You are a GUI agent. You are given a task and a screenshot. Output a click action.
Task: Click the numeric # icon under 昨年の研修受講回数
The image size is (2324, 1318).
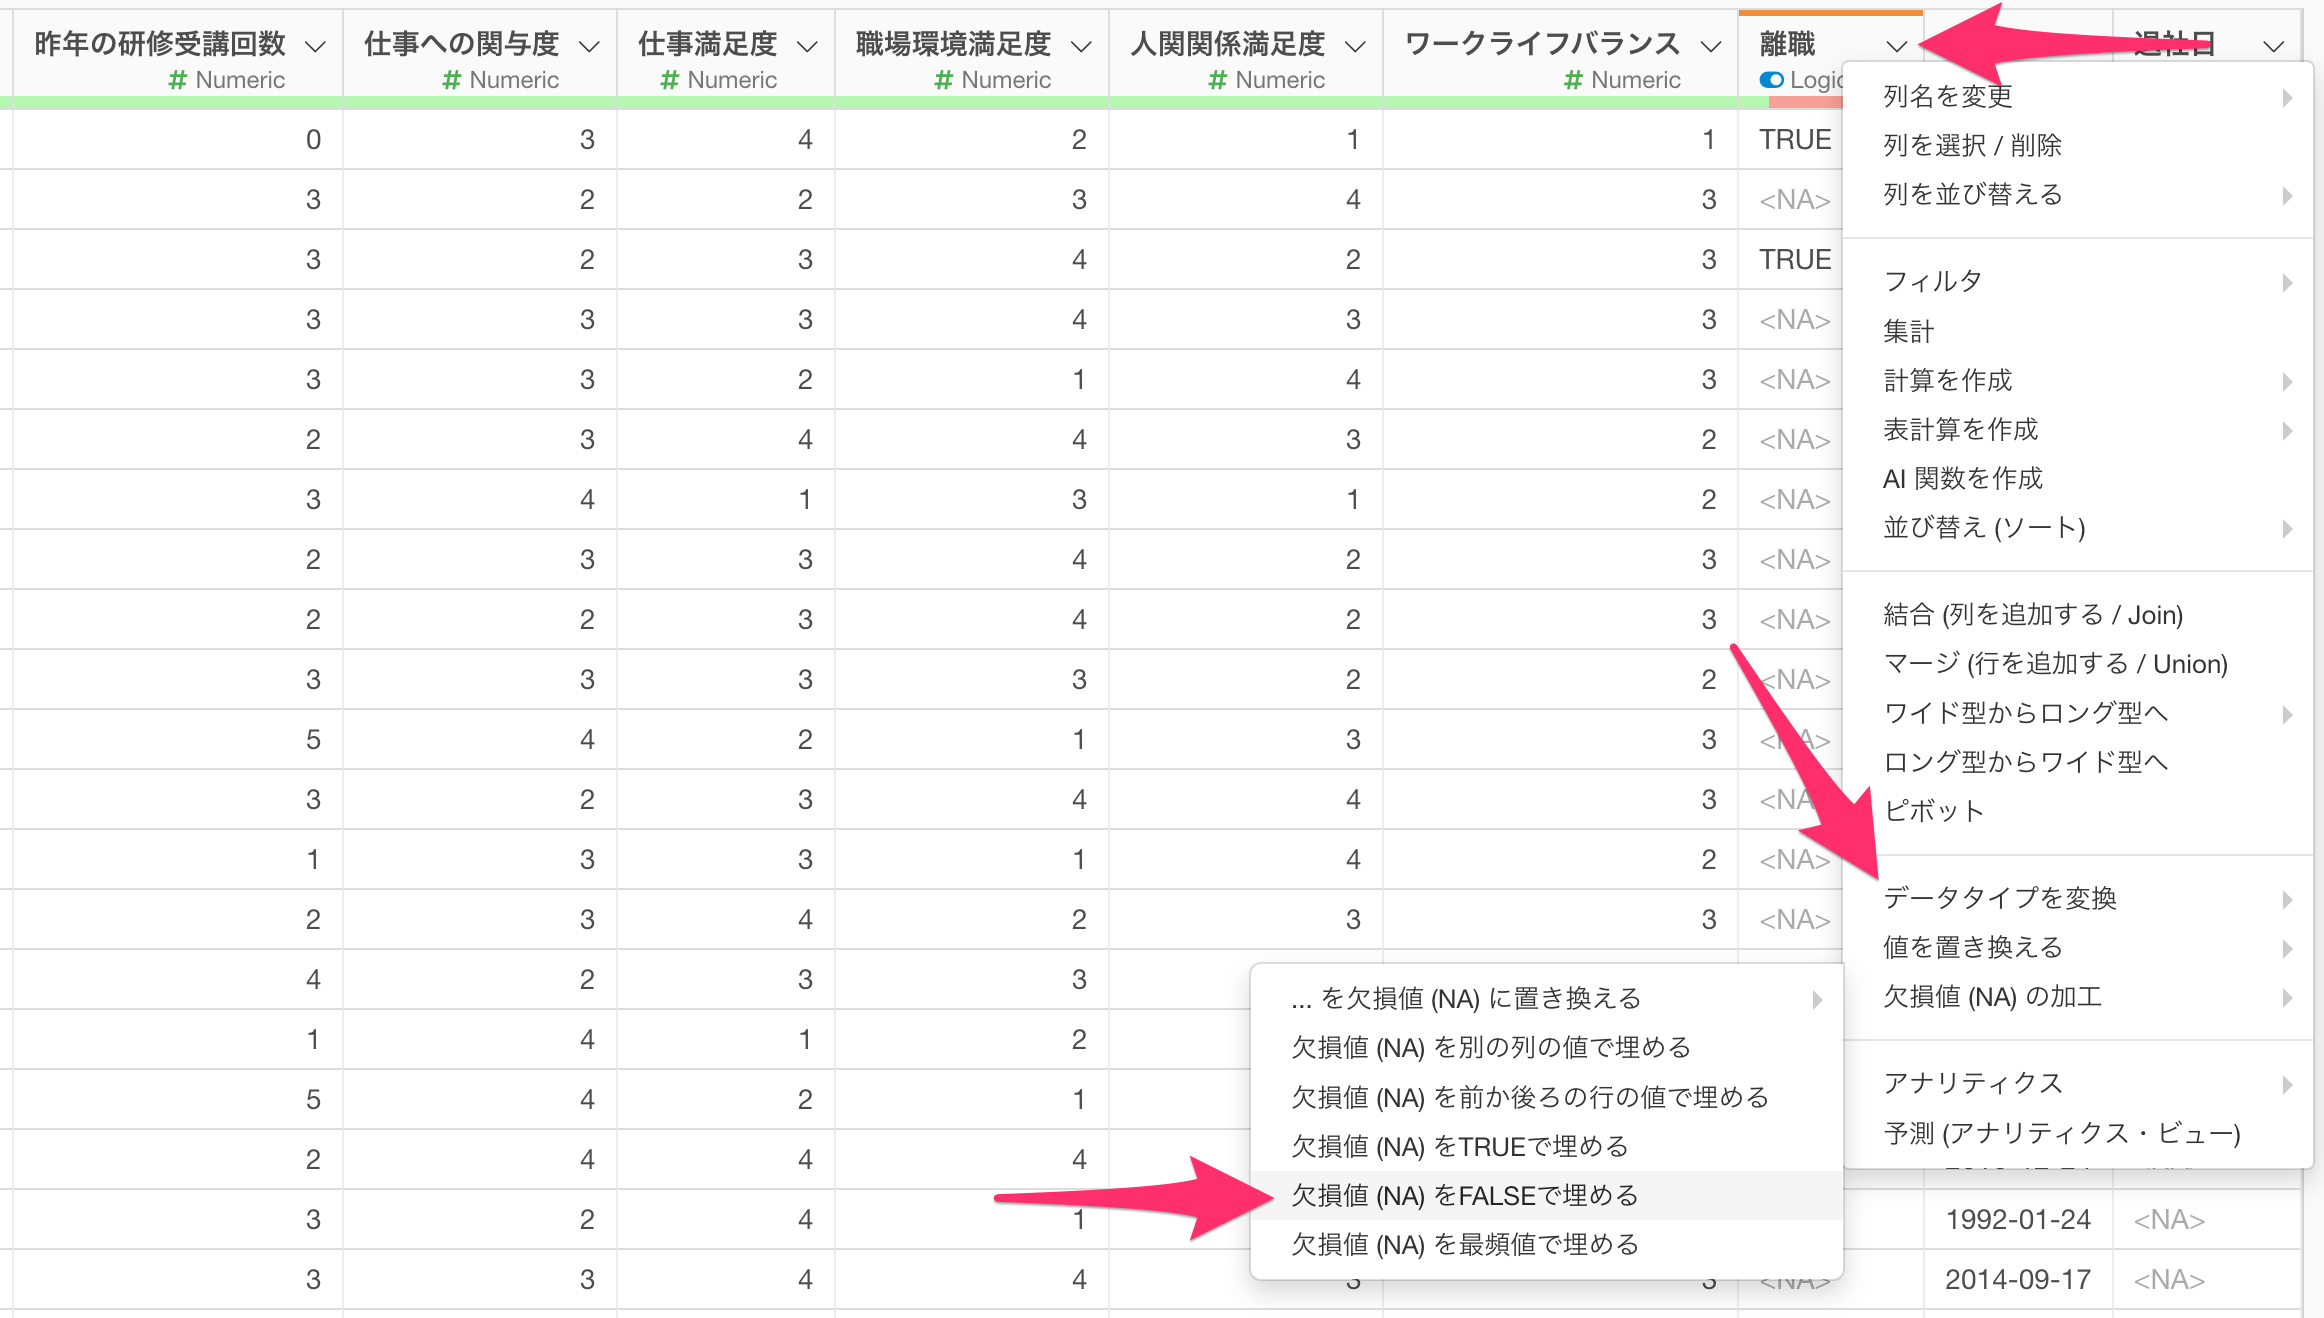coord(177,80)
